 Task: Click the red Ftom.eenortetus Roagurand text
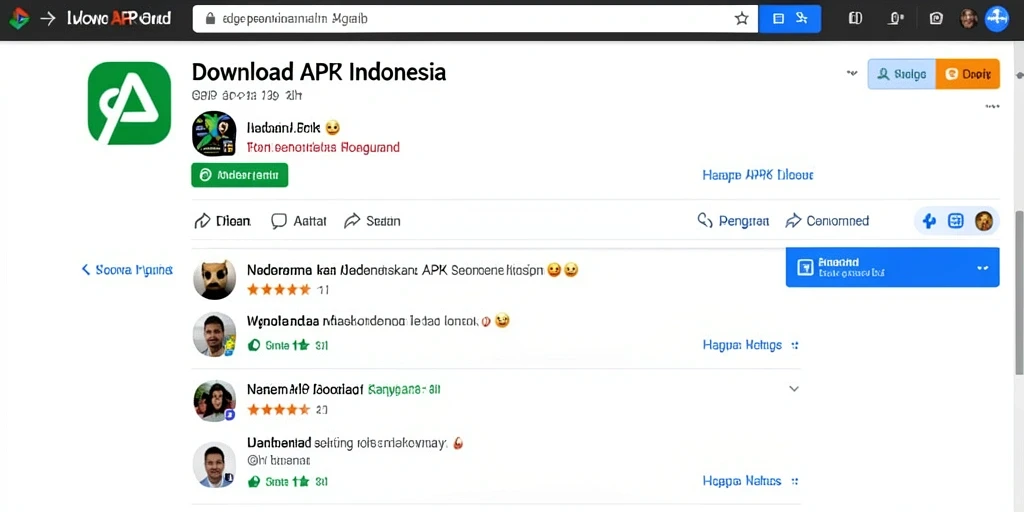323,148
